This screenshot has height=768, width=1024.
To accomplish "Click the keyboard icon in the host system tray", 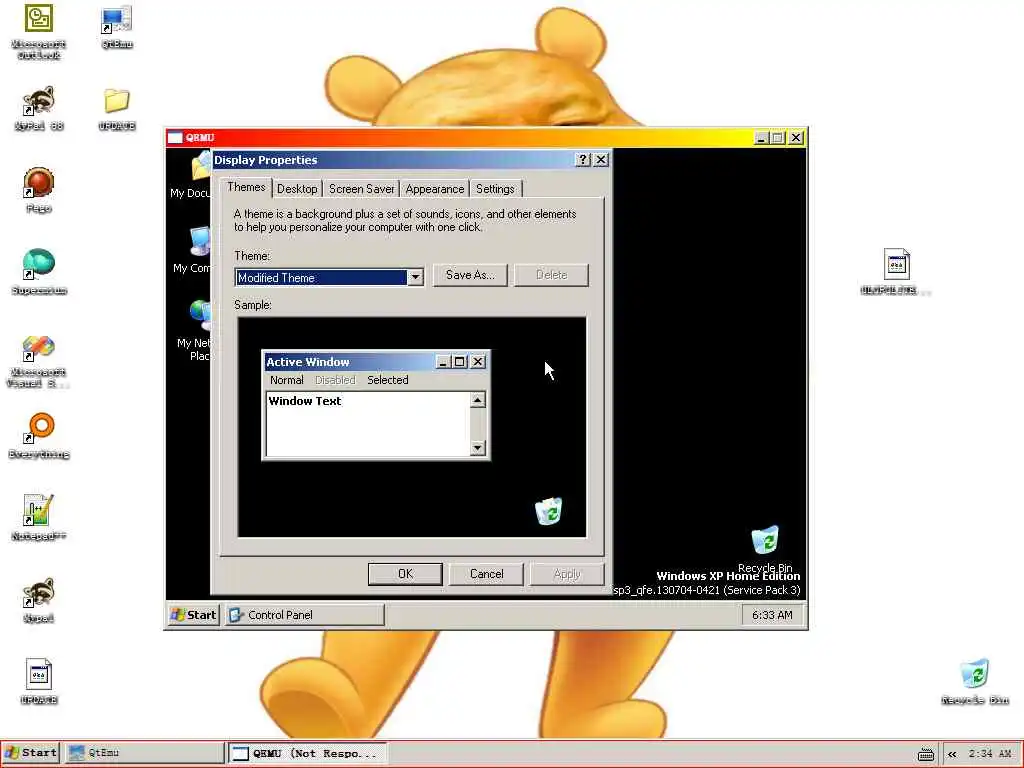I will [x=925, y=754].
